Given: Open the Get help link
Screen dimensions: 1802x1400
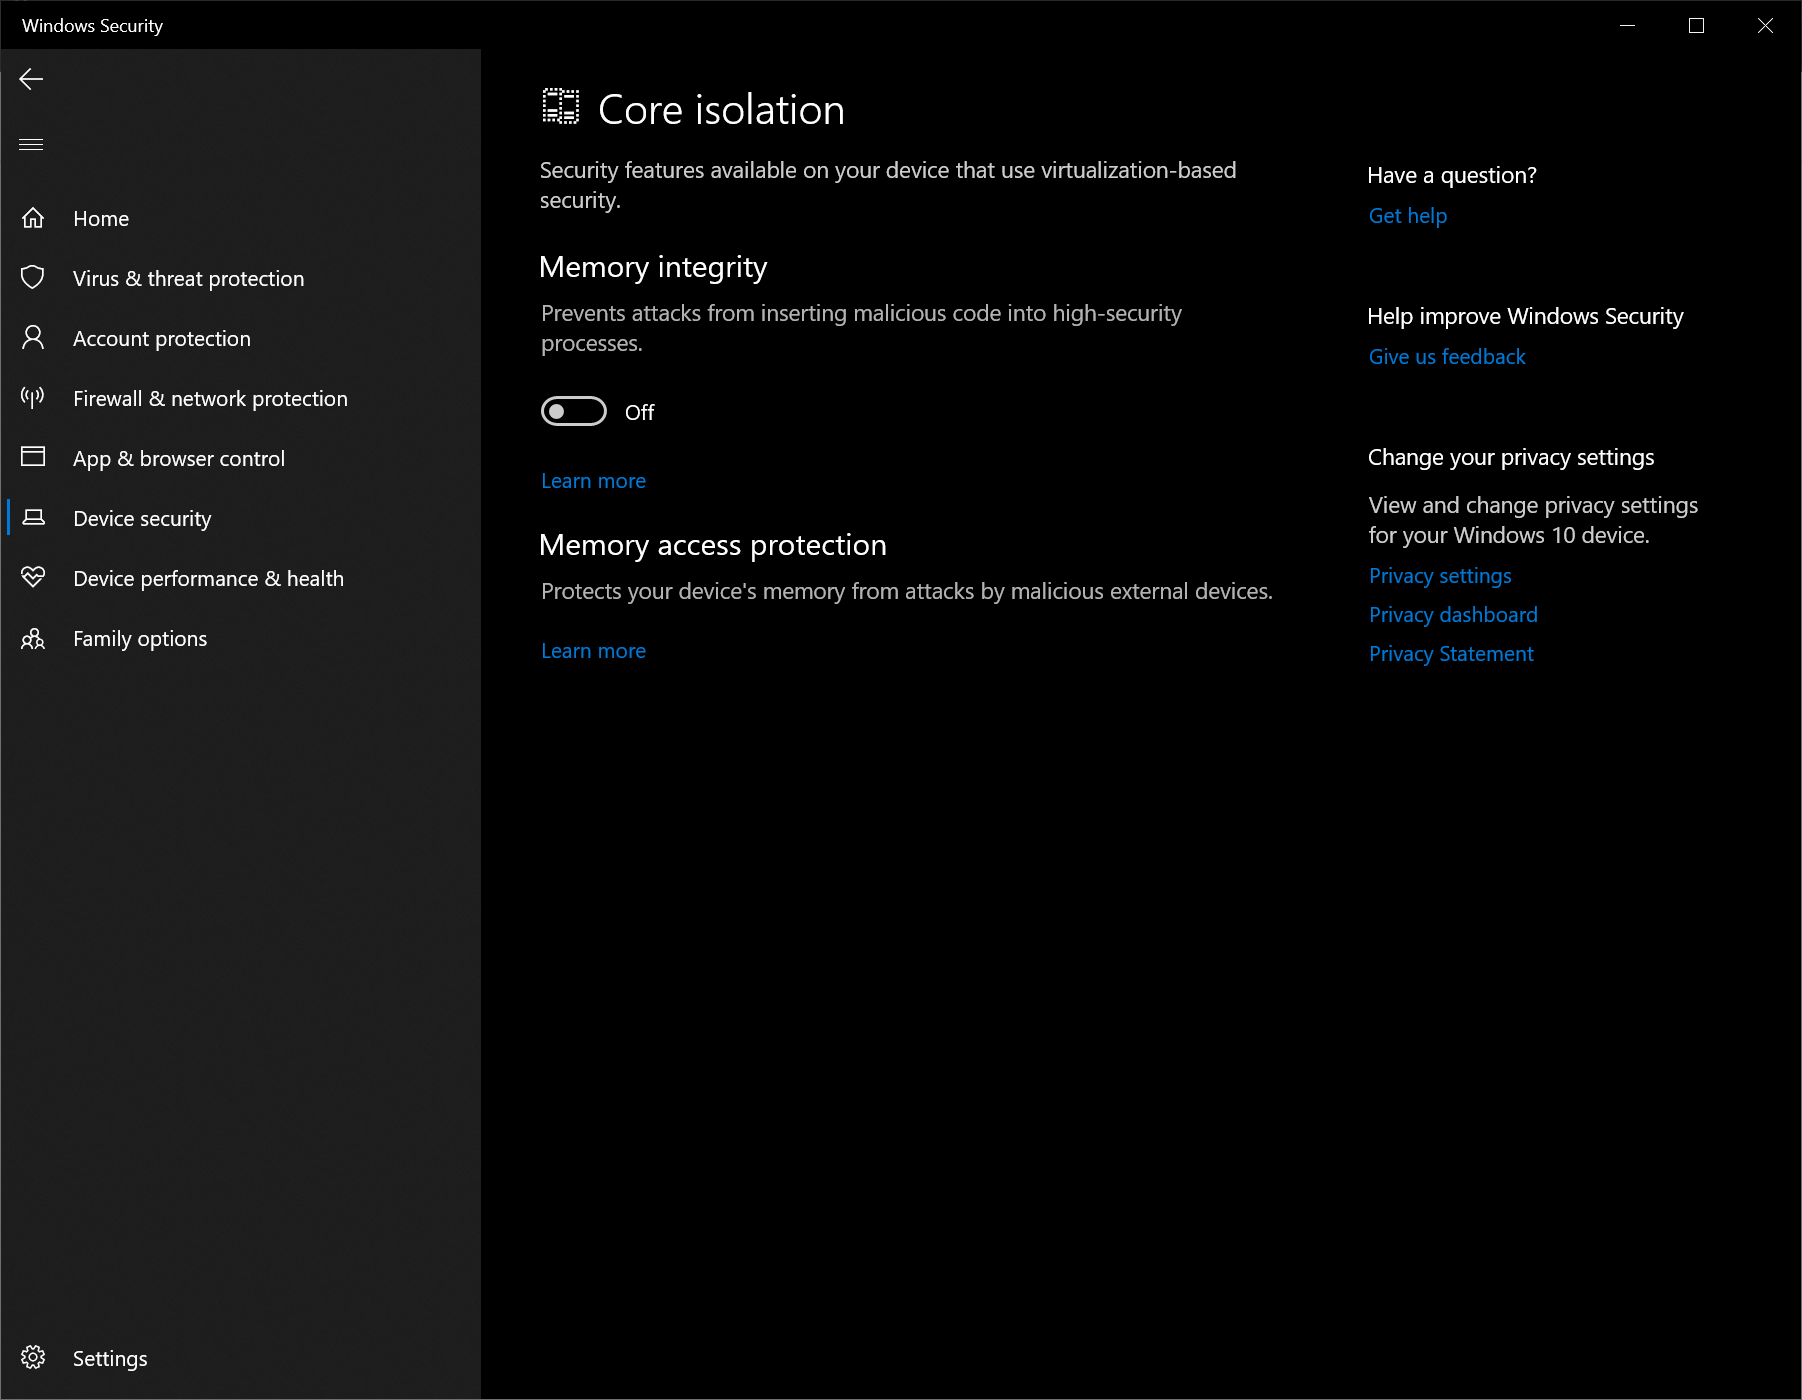Looking at the screenshot, I should click(x=1408, y=216).
